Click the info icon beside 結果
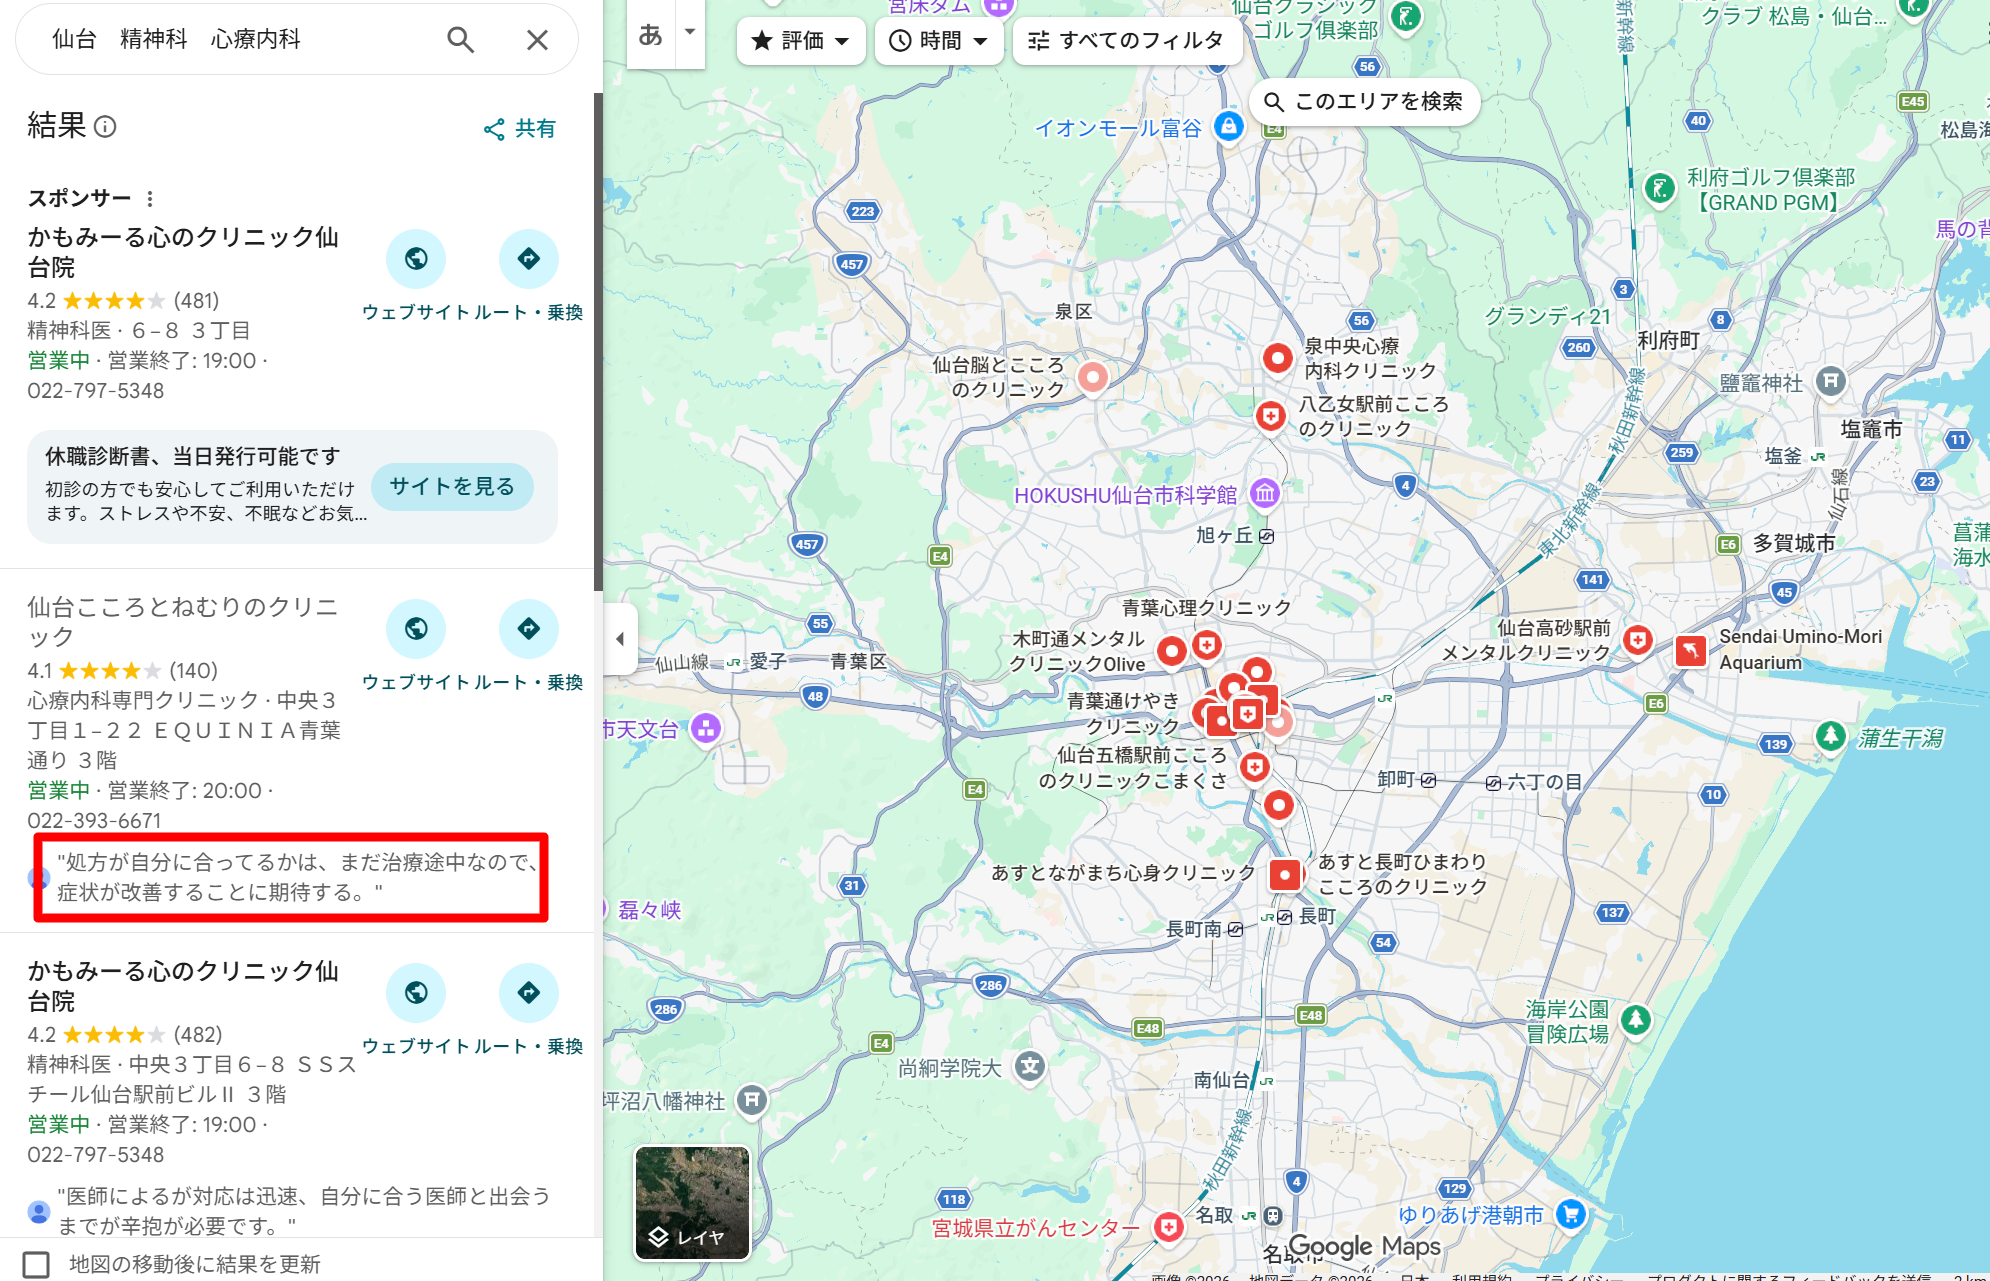Screen dimensions: 1990x1281 click(x=105, y=128)
